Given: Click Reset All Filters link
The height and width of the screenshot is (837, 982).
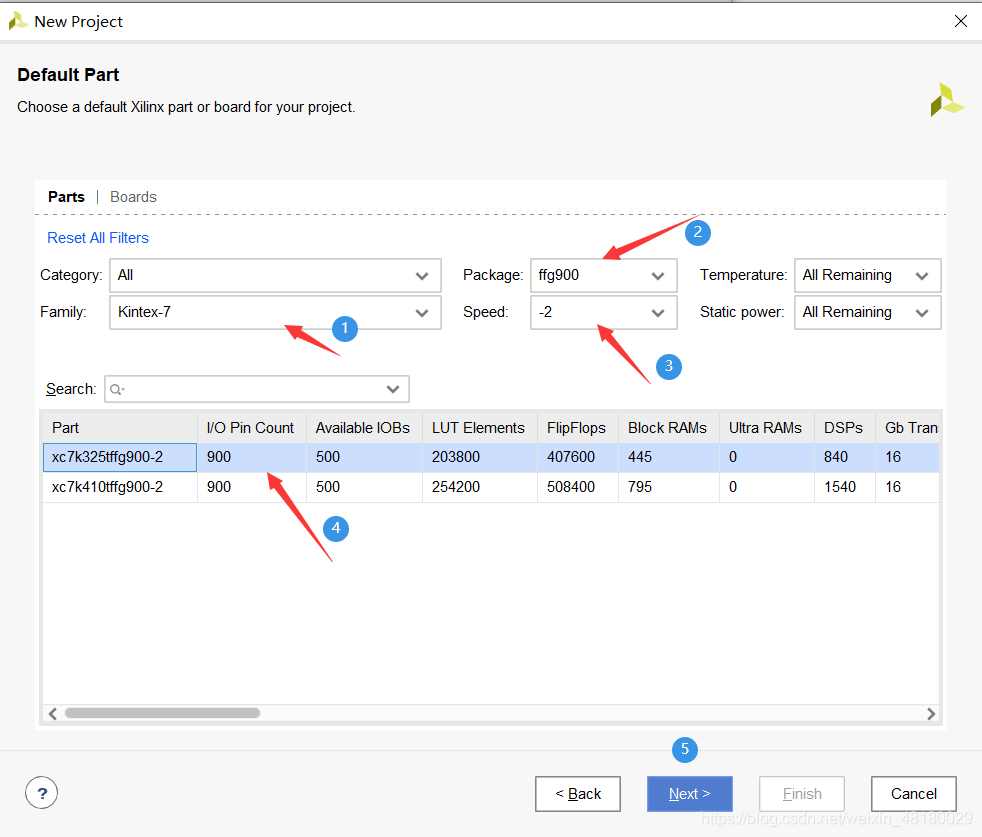Looking at the screenshot, I should (98, 238).
